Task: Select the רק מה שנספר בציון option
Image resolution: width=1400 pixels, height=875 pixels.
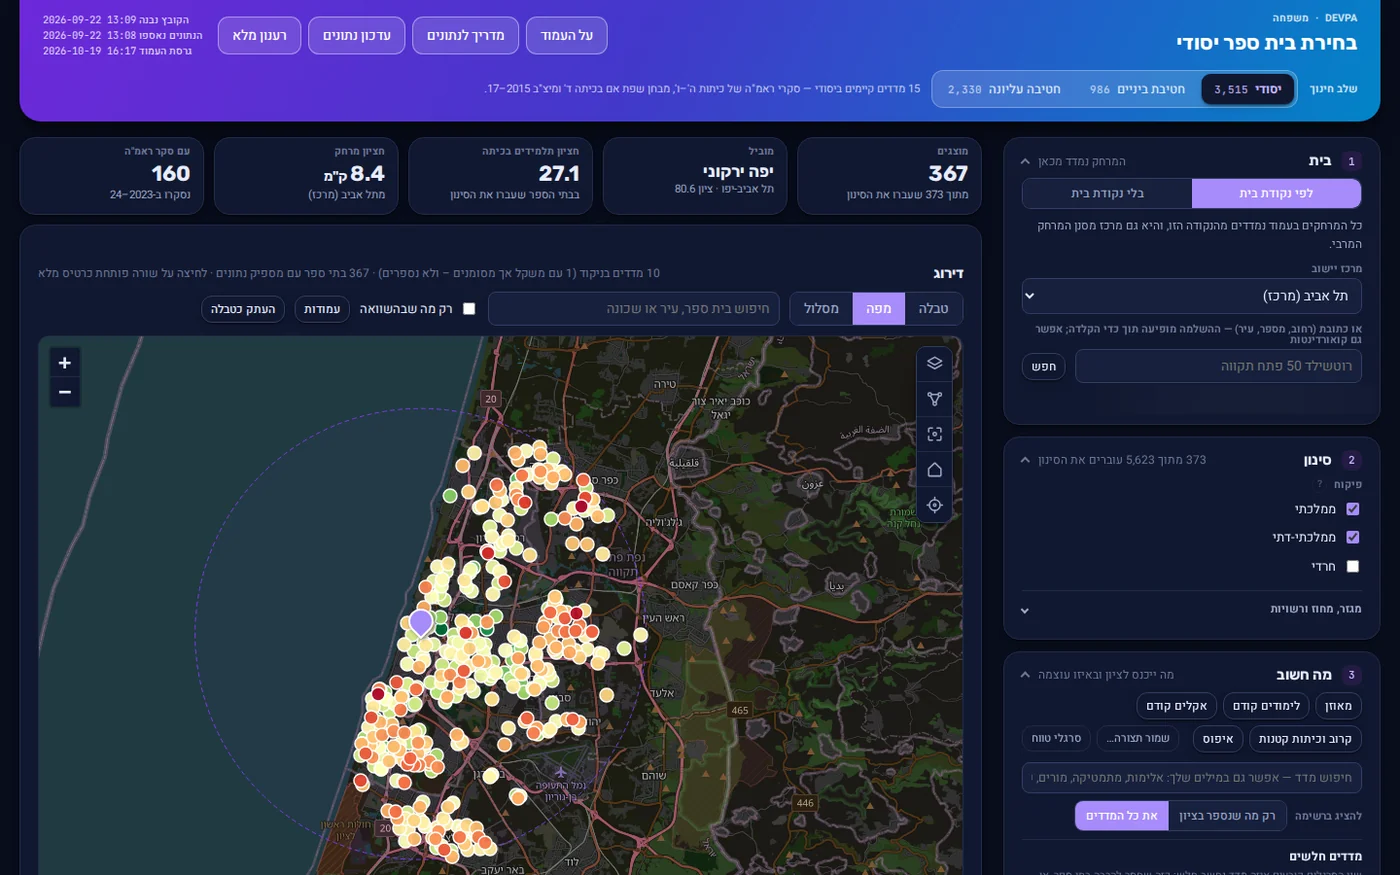Action: click(x=1227, y=816)
